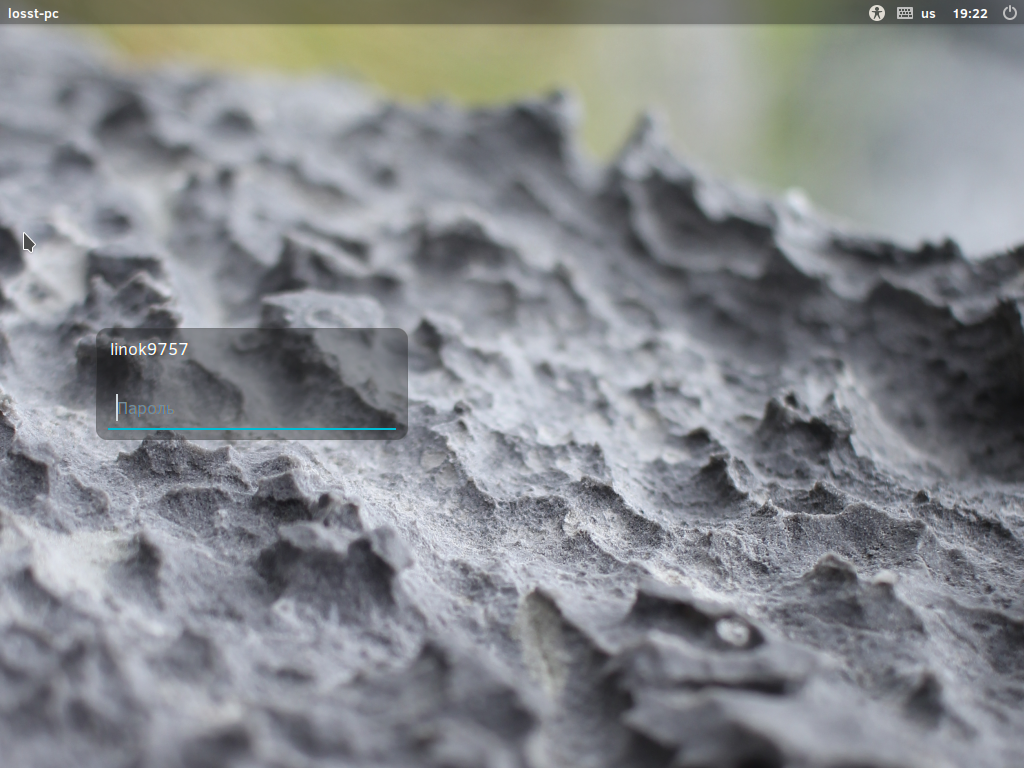1024x768 pixels.
Task: Open the keyboard layout icon
Action: (x=904, y=12)
